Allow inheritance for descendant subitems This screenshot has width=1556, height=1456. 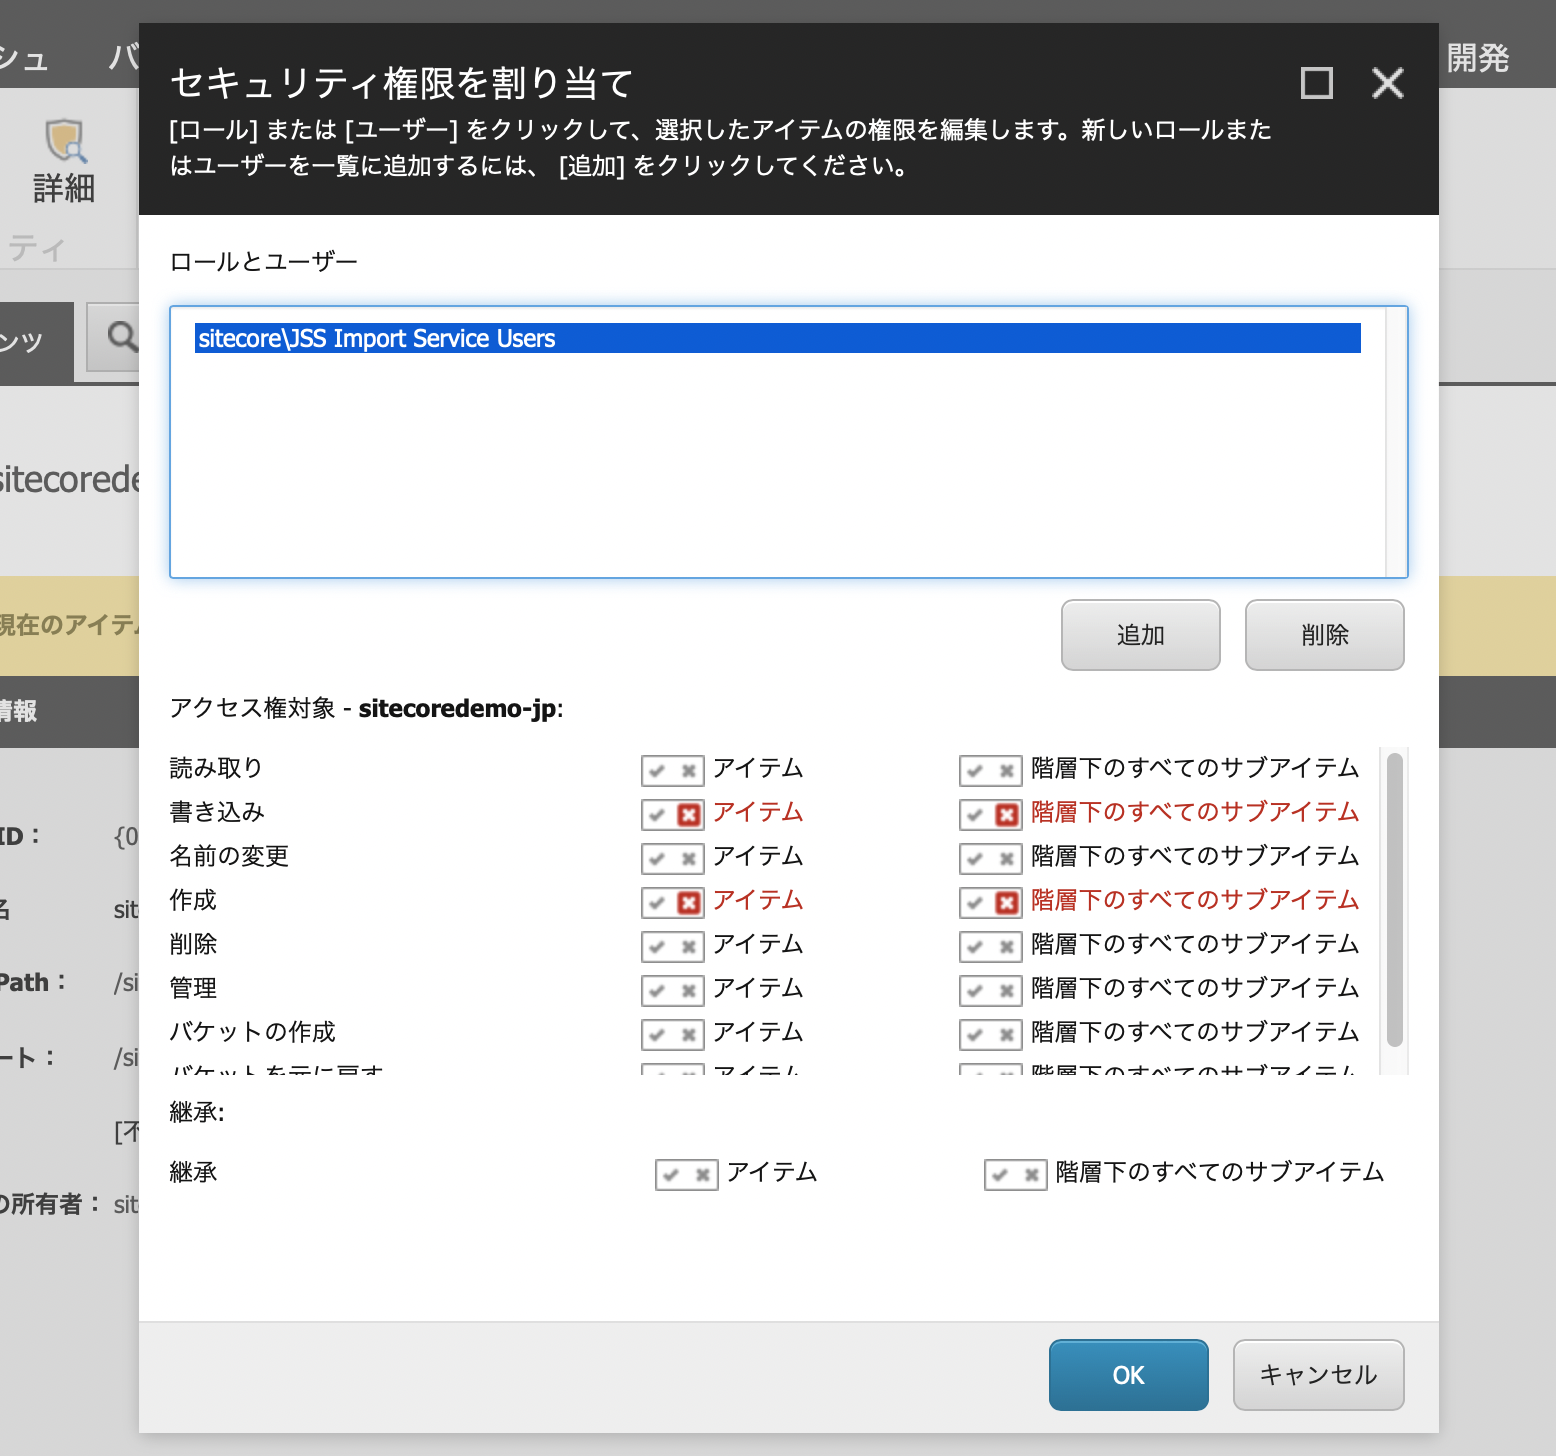point(1000,1175)
